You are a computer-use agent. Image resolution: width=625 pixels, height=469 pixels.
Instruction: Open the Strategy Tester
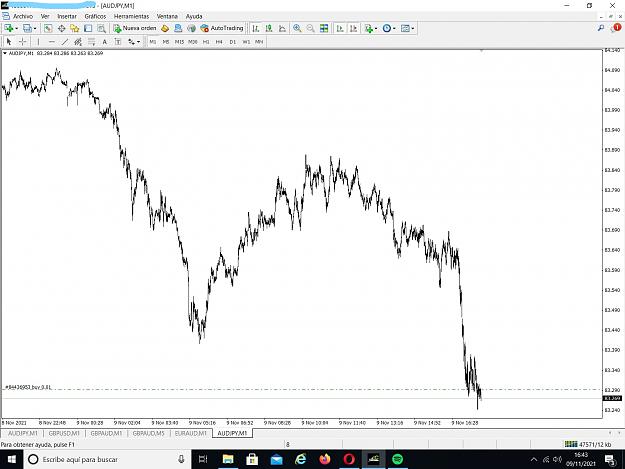101,28
